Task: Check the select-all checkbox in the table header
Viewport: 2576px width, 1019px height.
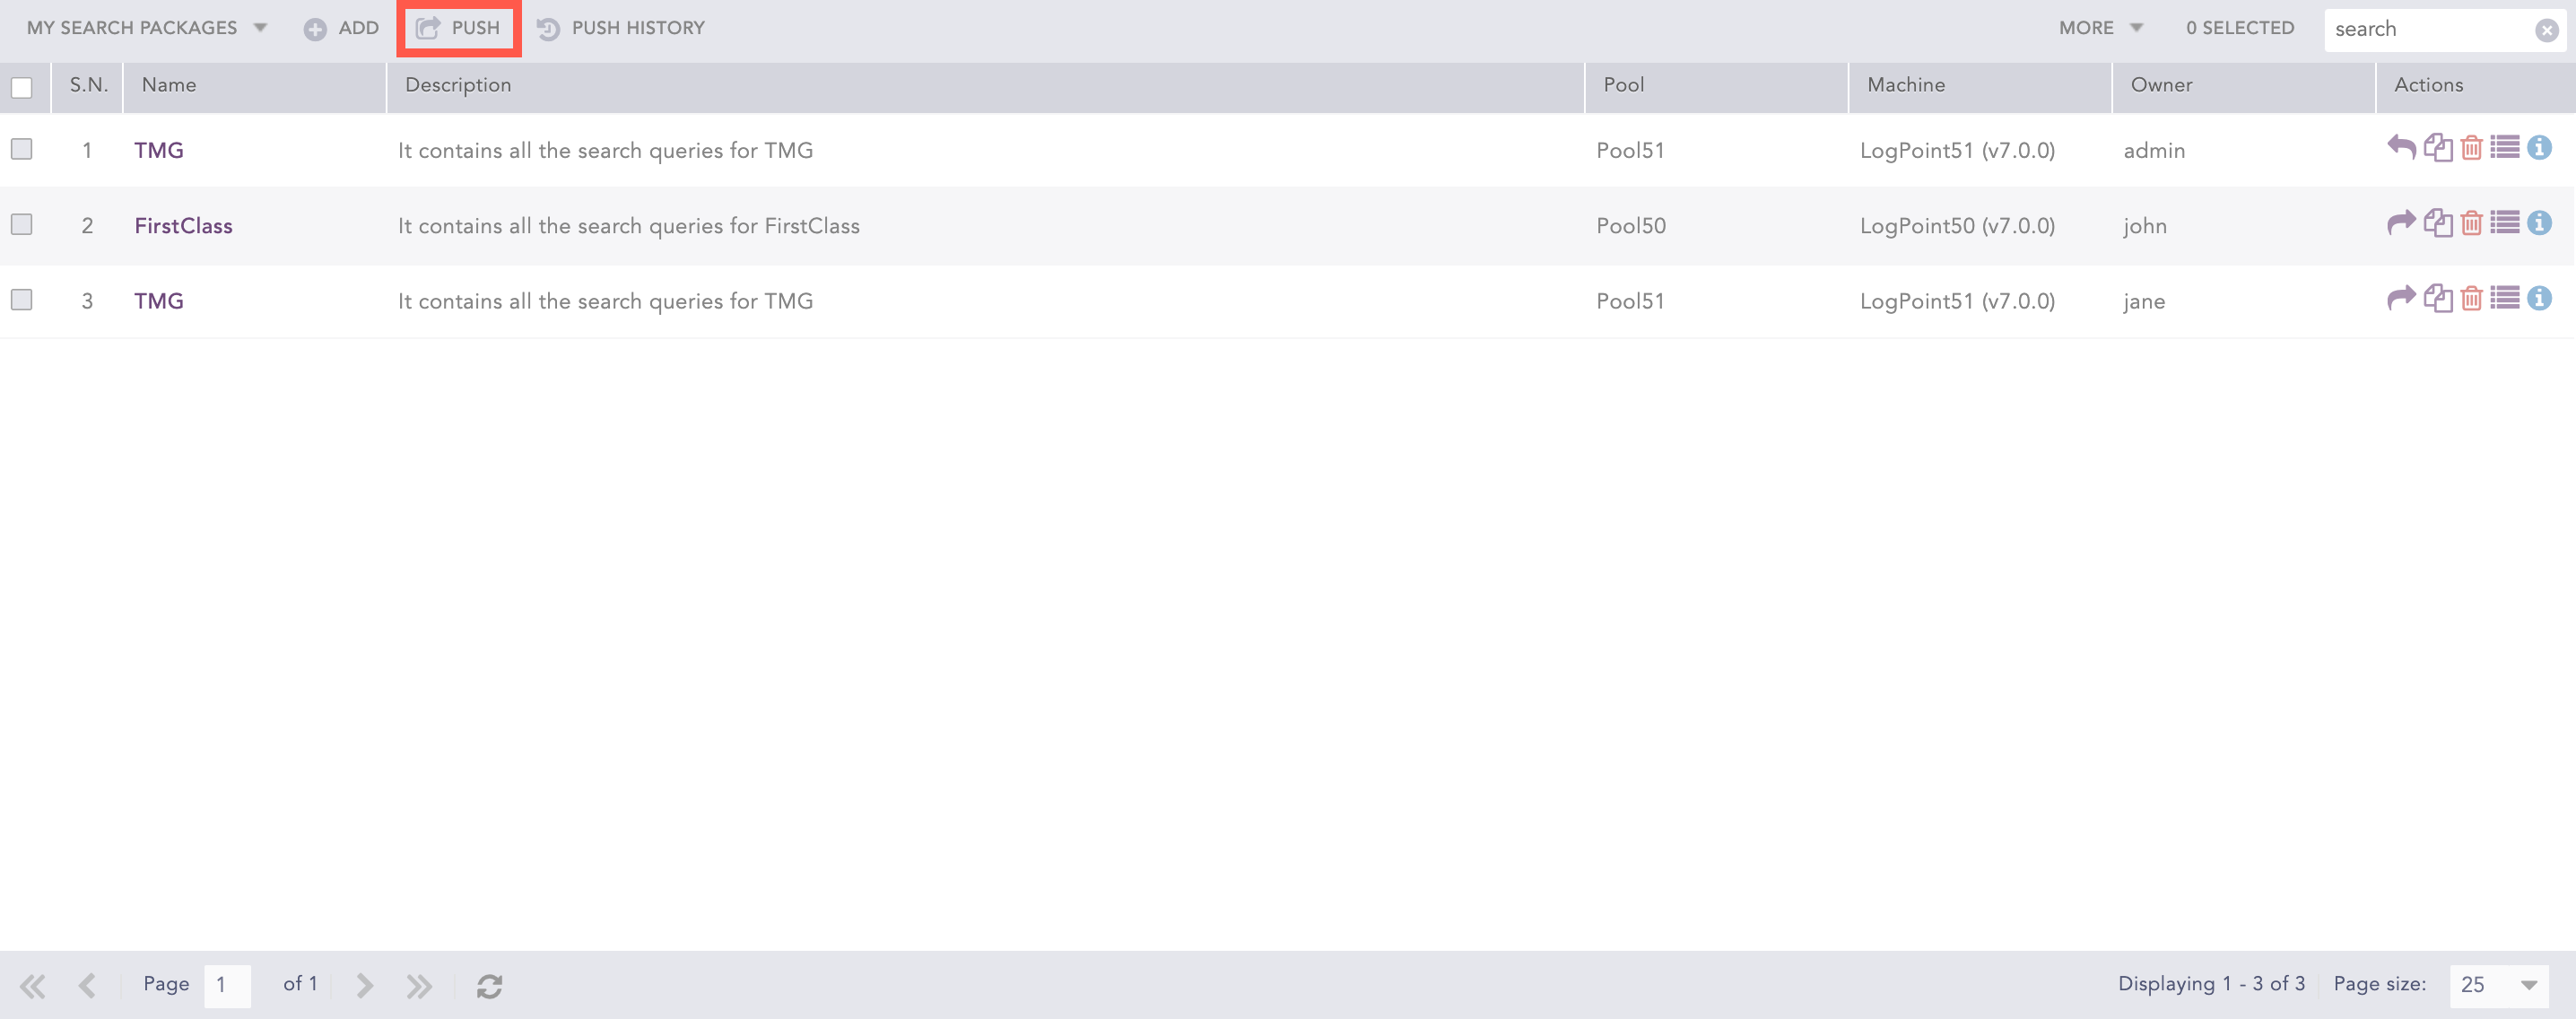Action: point(22,88)
